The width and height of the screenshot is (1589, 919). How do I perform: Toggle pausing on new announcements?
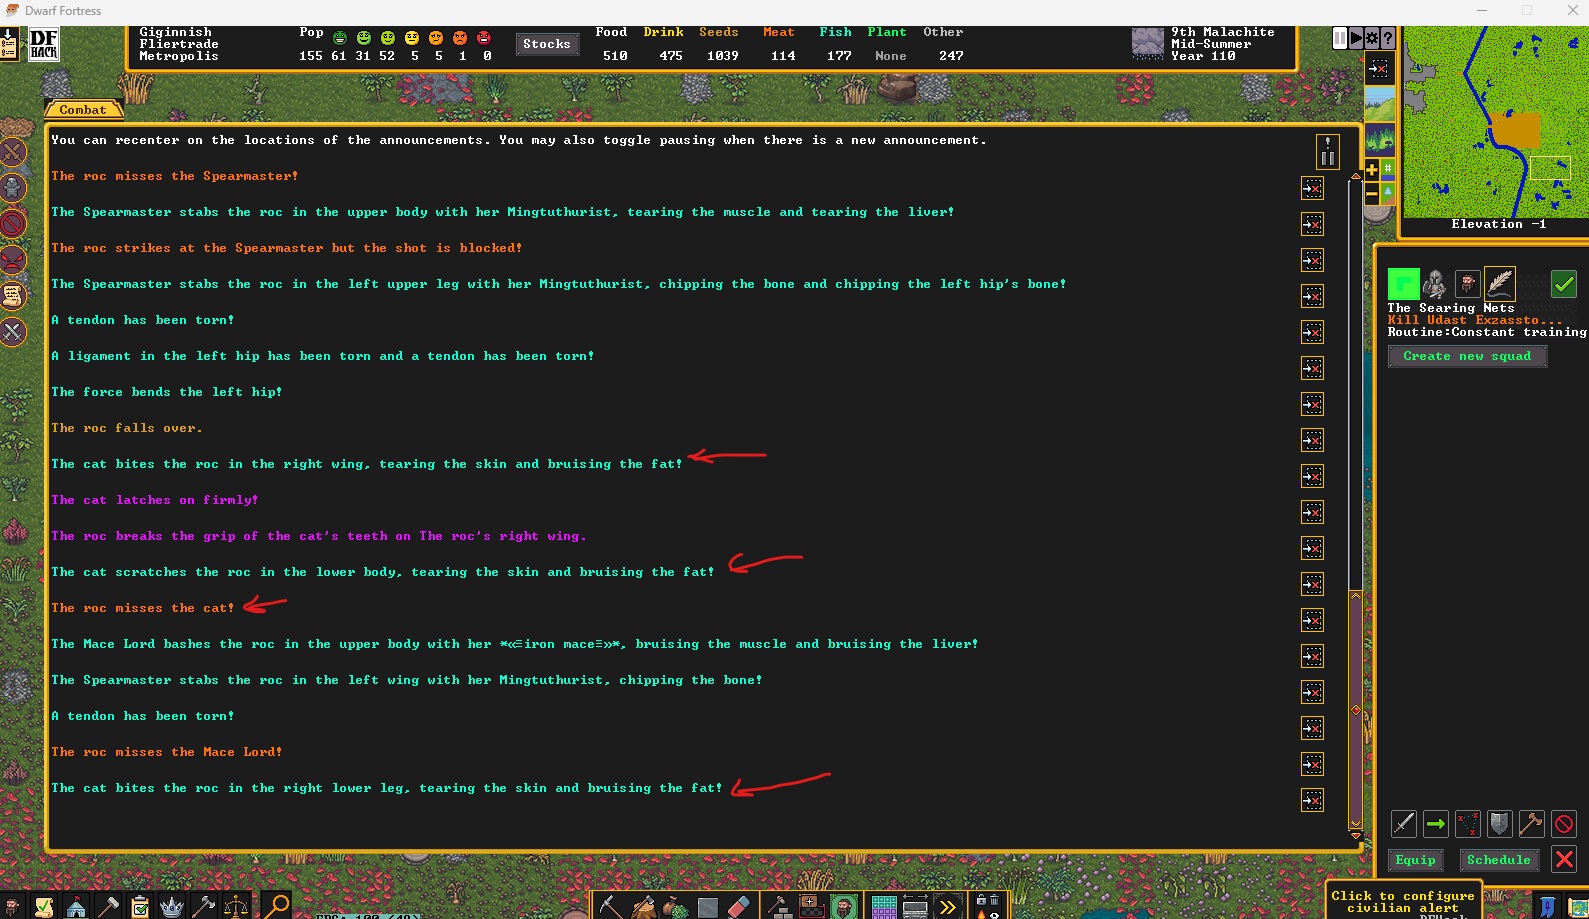pyautogui.click(x=1328, y=152)
